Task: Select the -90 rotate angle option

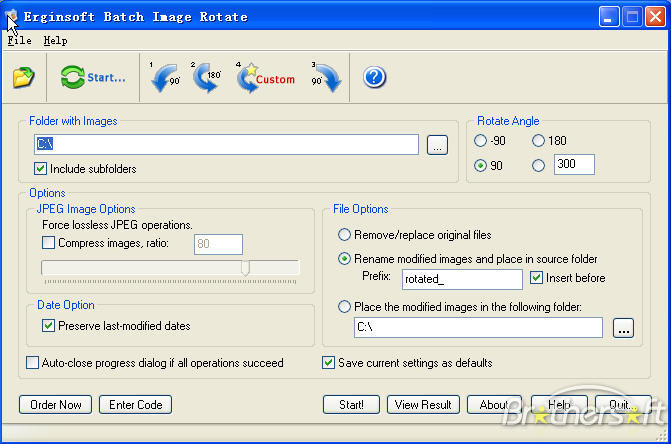Action: coord(490,141)
